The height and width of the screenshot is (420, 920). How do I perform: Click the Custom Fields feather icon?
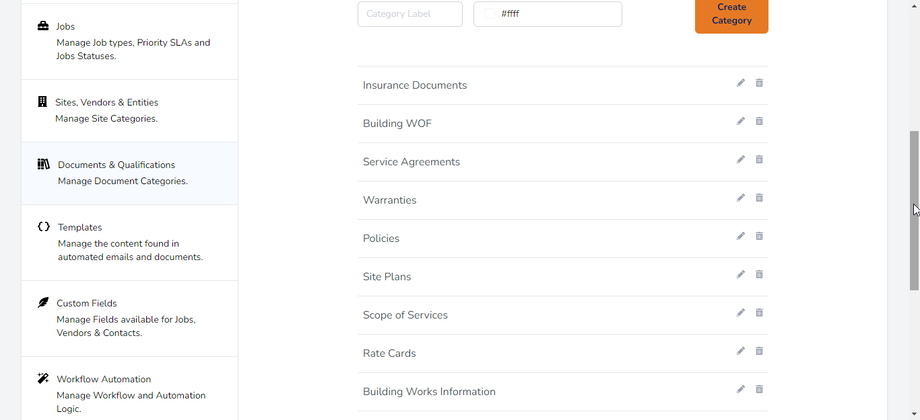click(43, 303)
